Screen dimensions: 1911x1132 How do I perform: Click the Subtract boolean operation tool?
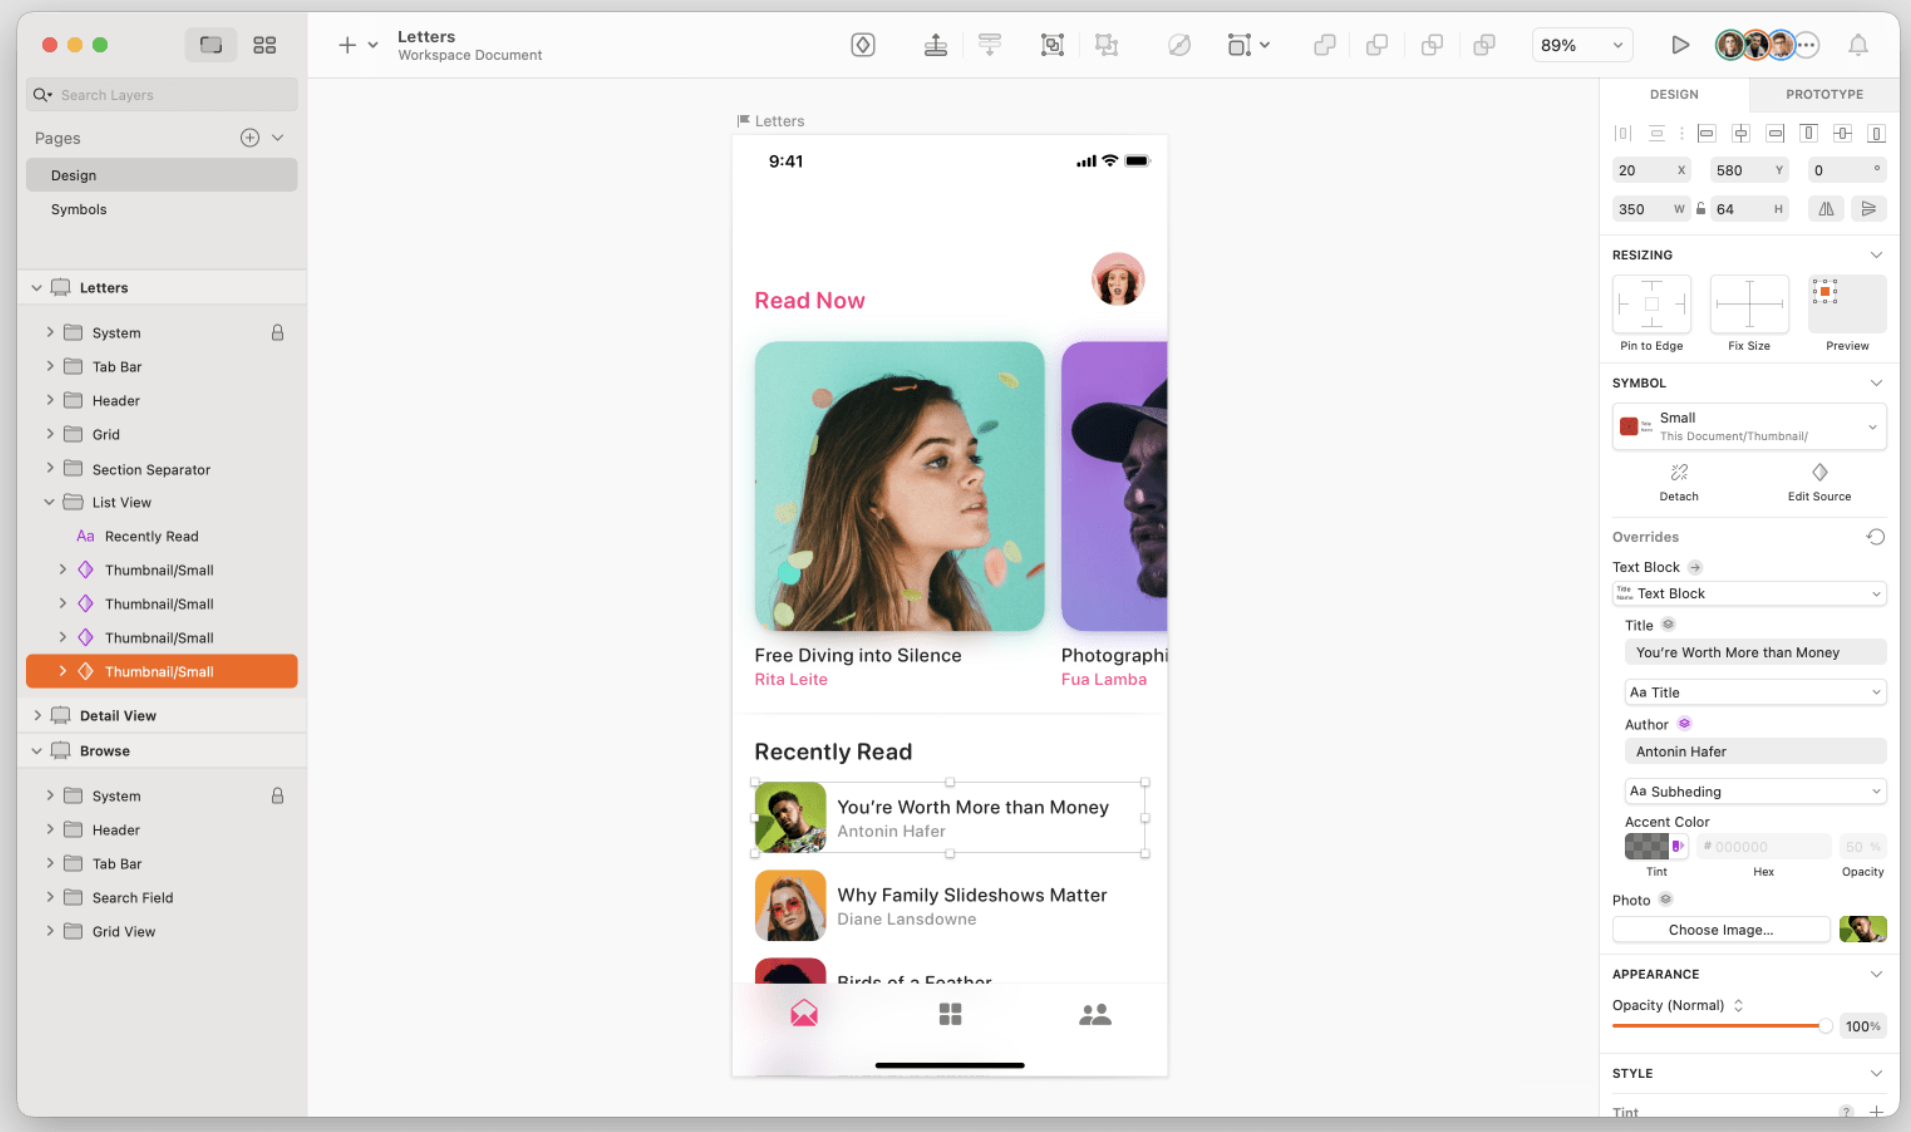tap(1377, 45)
